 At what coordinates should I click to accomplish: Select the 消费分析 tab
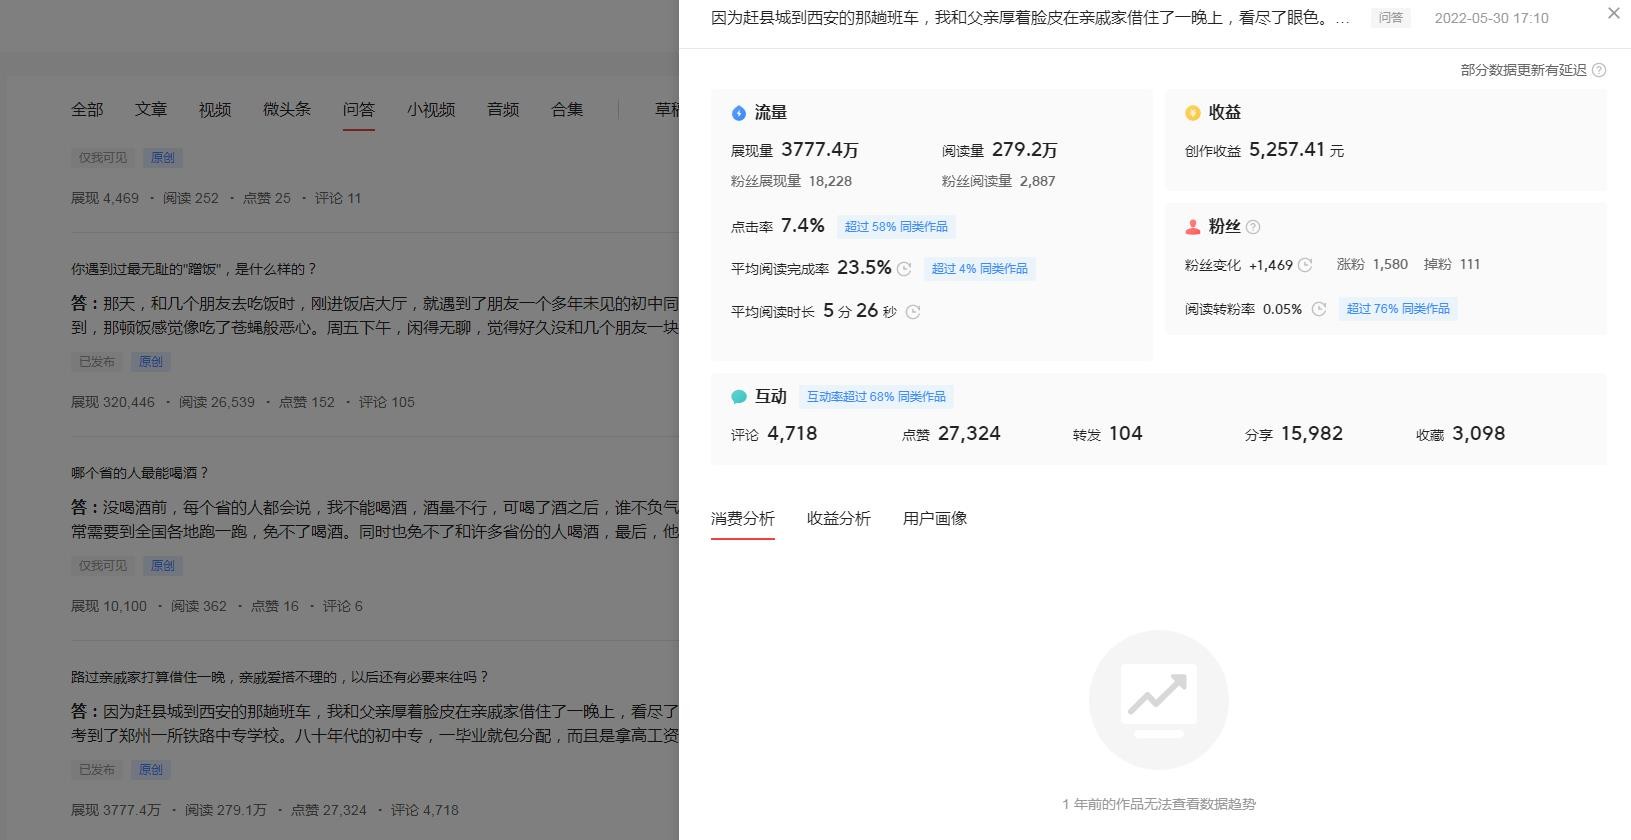(x=742, y=518)
